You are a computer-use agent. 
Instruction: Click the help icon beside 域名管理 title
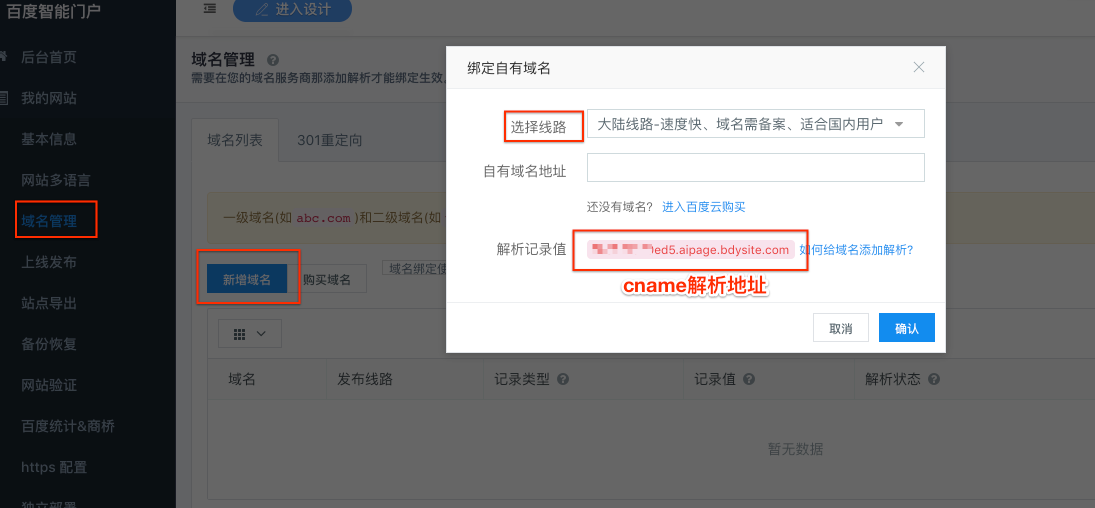(x=273, y=60)
